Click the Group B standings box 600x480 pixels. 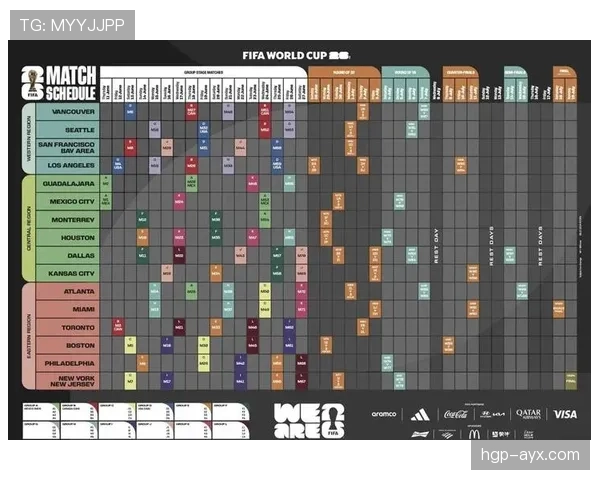[79, 412]
